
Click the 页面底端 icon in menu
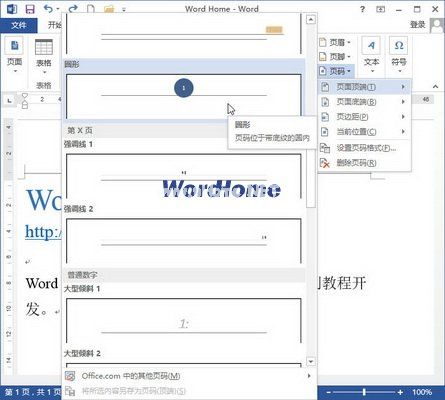(x=325, y=102)
